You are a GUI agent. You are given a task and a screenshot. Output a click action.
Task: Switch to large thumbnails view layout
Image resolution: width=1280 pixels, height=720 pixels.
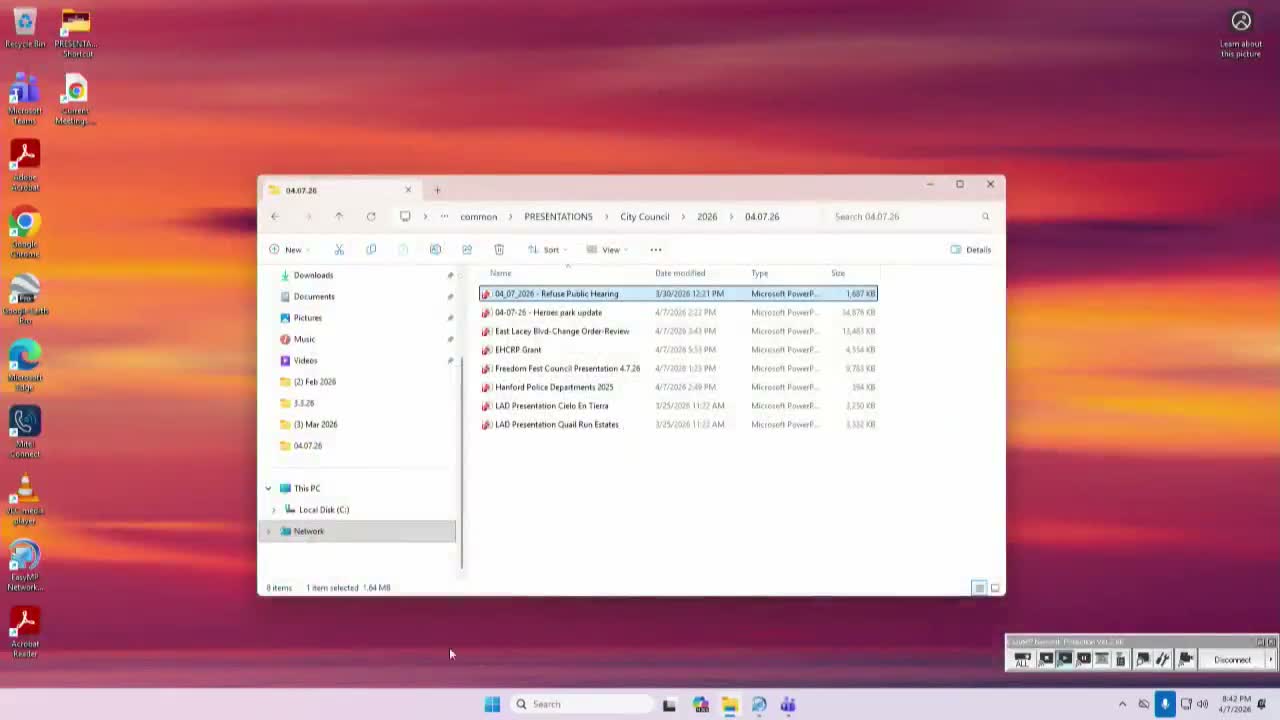[x=994, y=588]
